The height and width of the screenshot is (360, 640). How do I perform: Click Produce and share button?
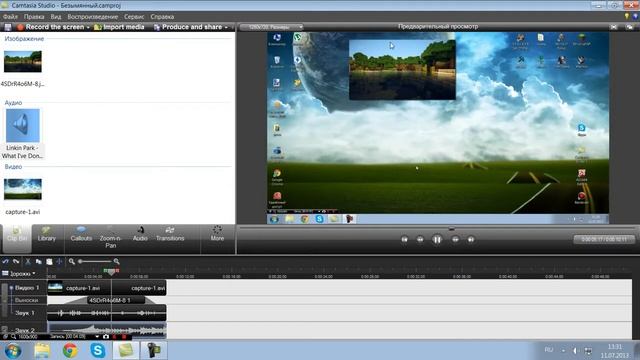[188, 27]
